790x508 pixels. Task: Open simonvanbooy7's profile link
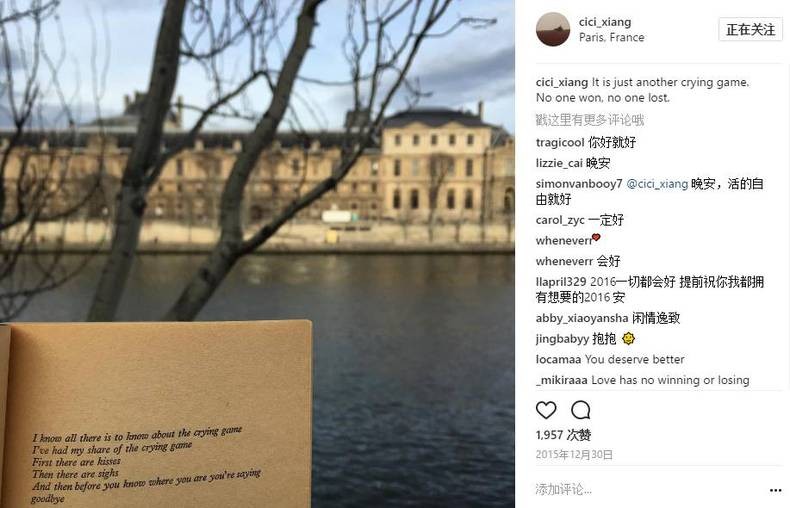tap(579, 184)
